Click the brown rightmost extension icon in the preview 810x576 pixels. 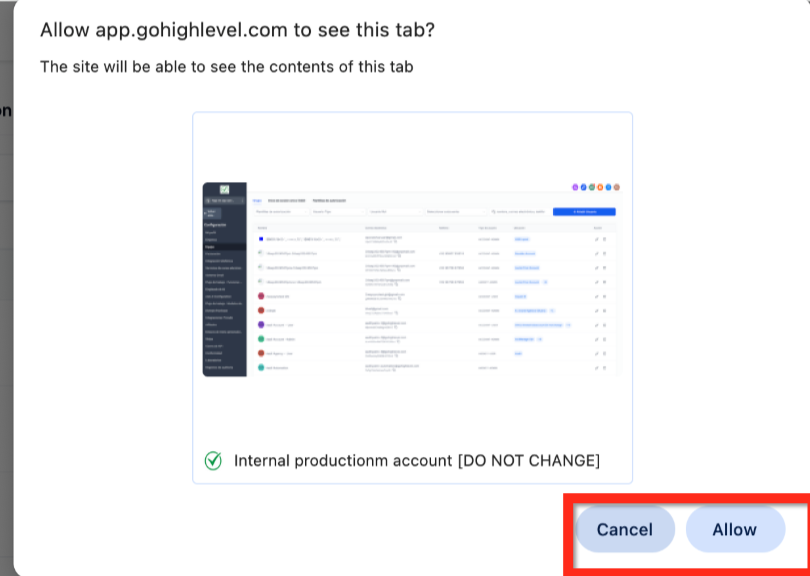(616, 187)
